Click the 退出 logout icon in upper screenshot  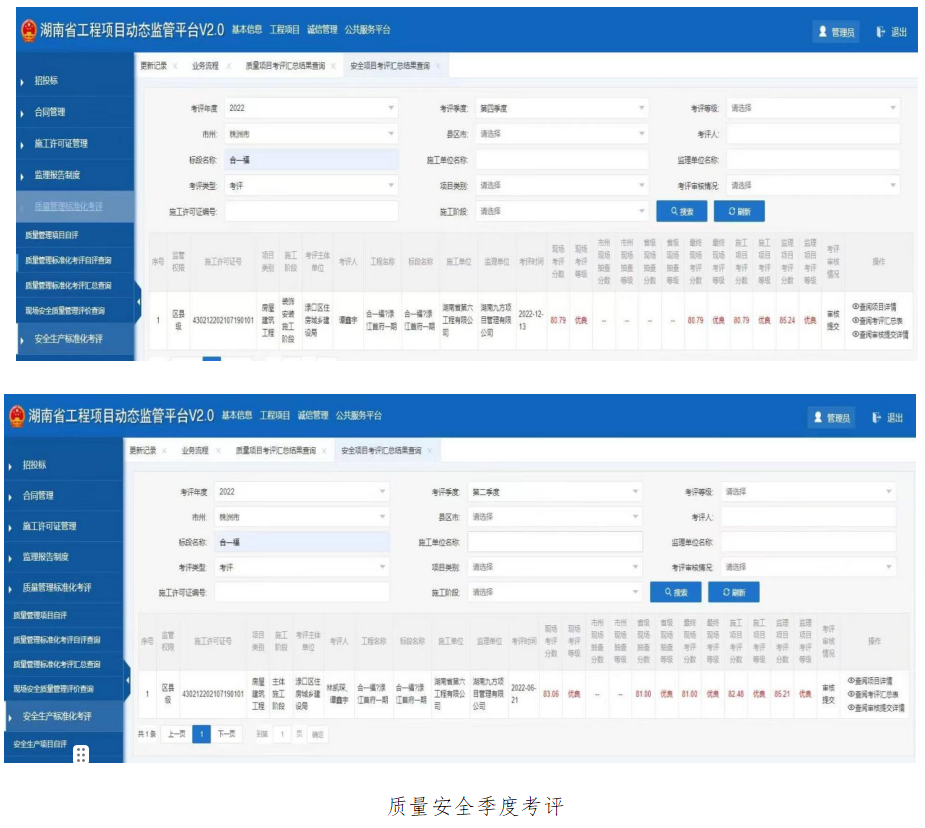(881, 32)
